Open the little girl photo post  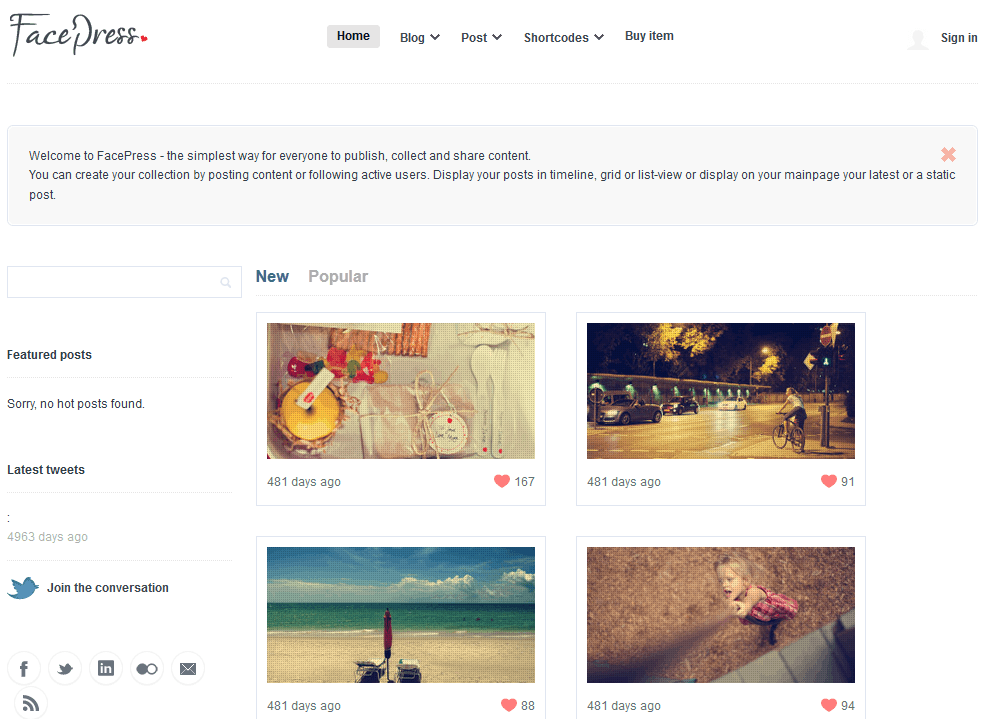[720, 615]
